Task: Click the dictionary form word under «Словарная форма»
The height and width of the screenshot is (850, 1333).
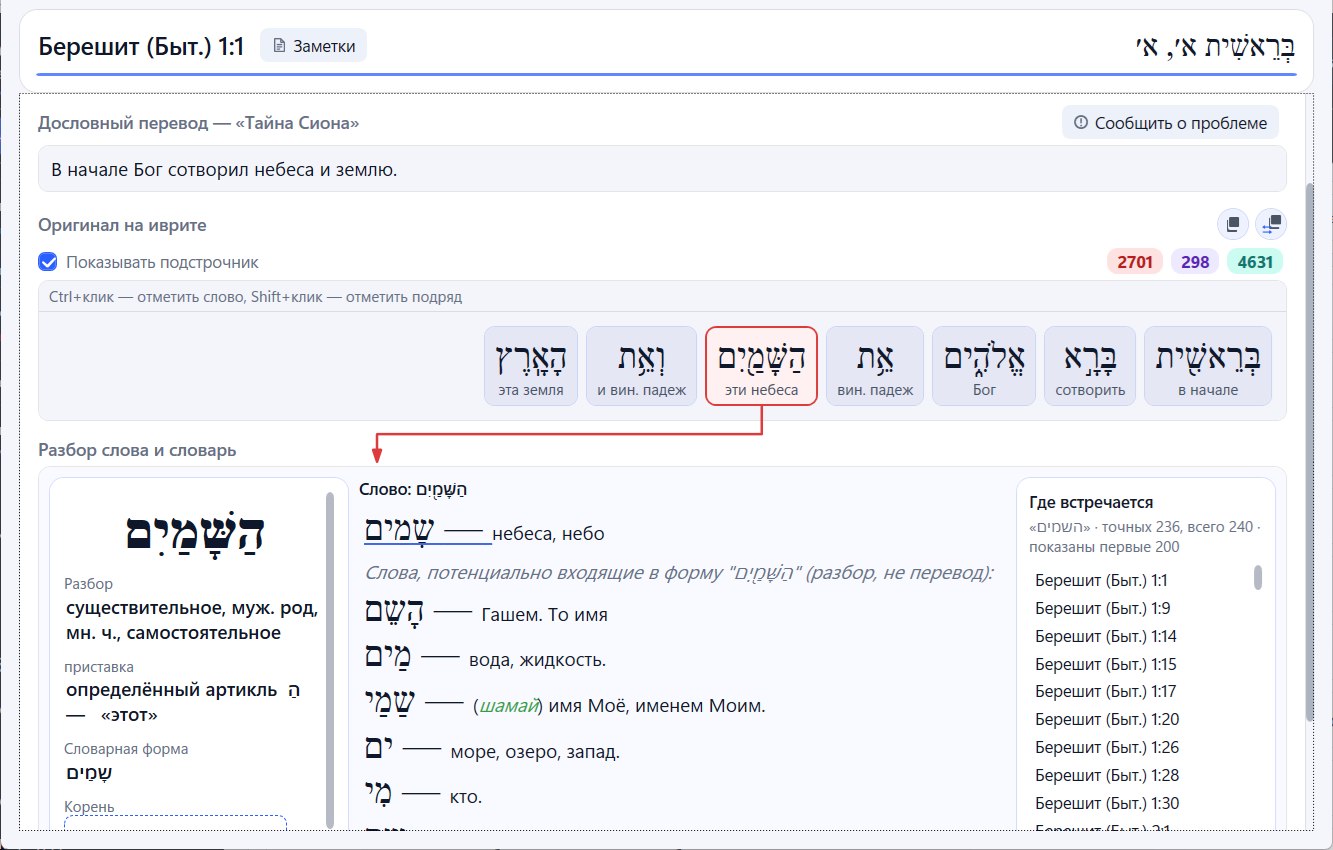Action: click(89, 773)
